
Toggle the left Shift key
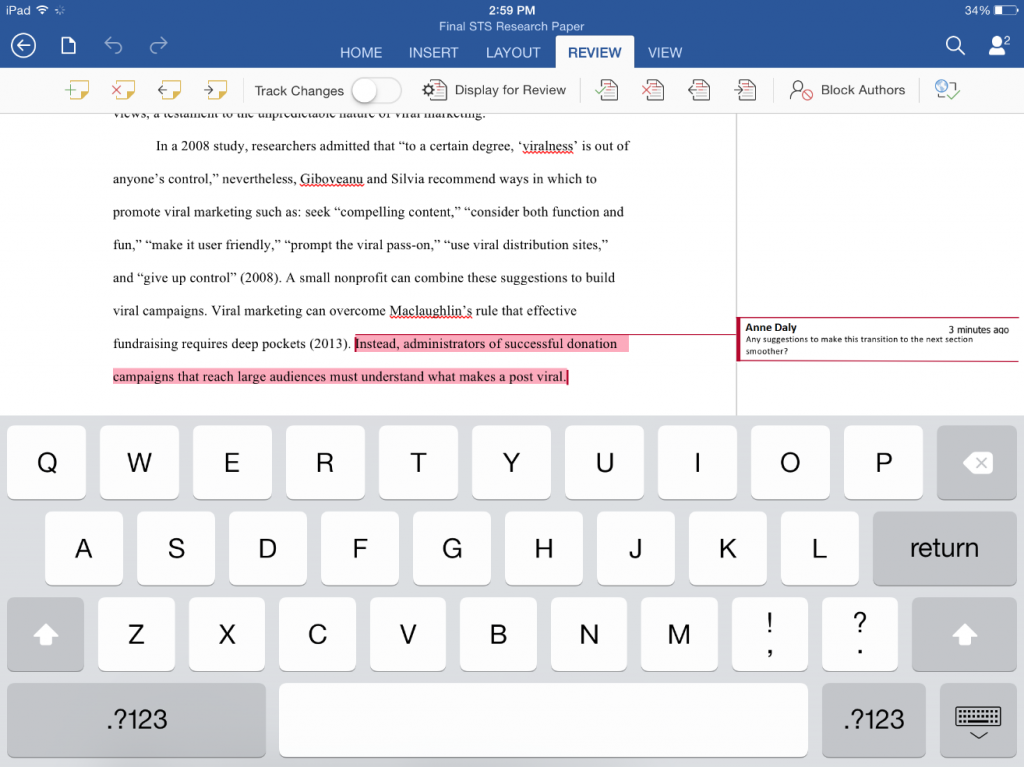click(45, 634)
